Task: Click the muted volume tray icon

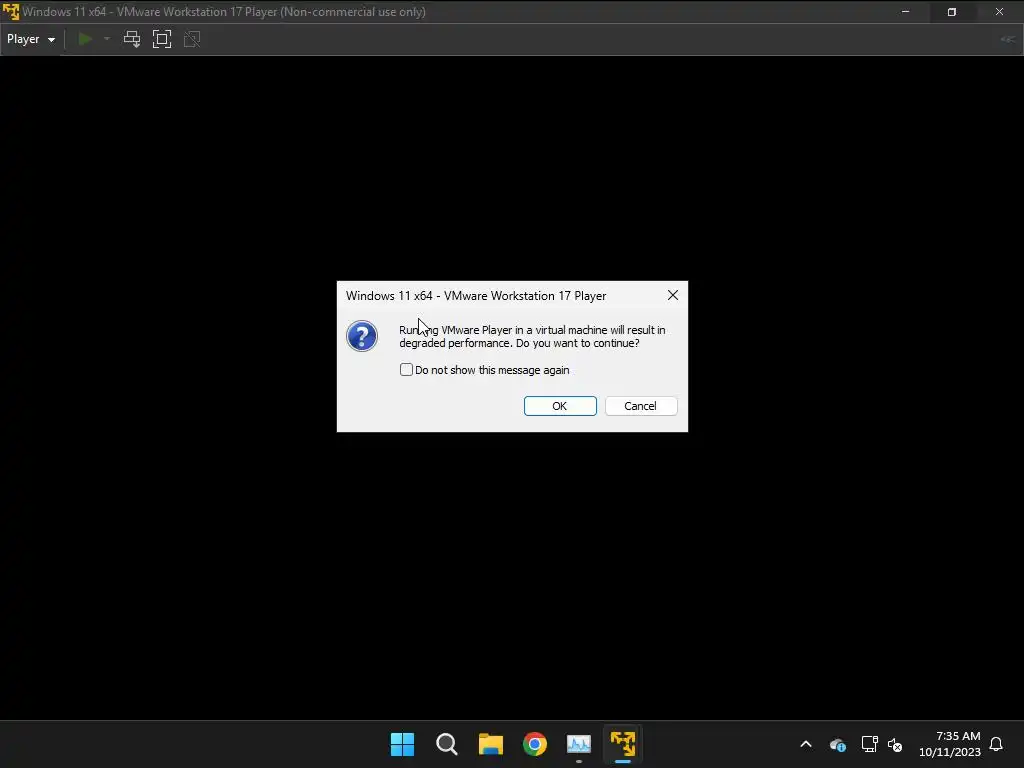Action: click(895, 744)
